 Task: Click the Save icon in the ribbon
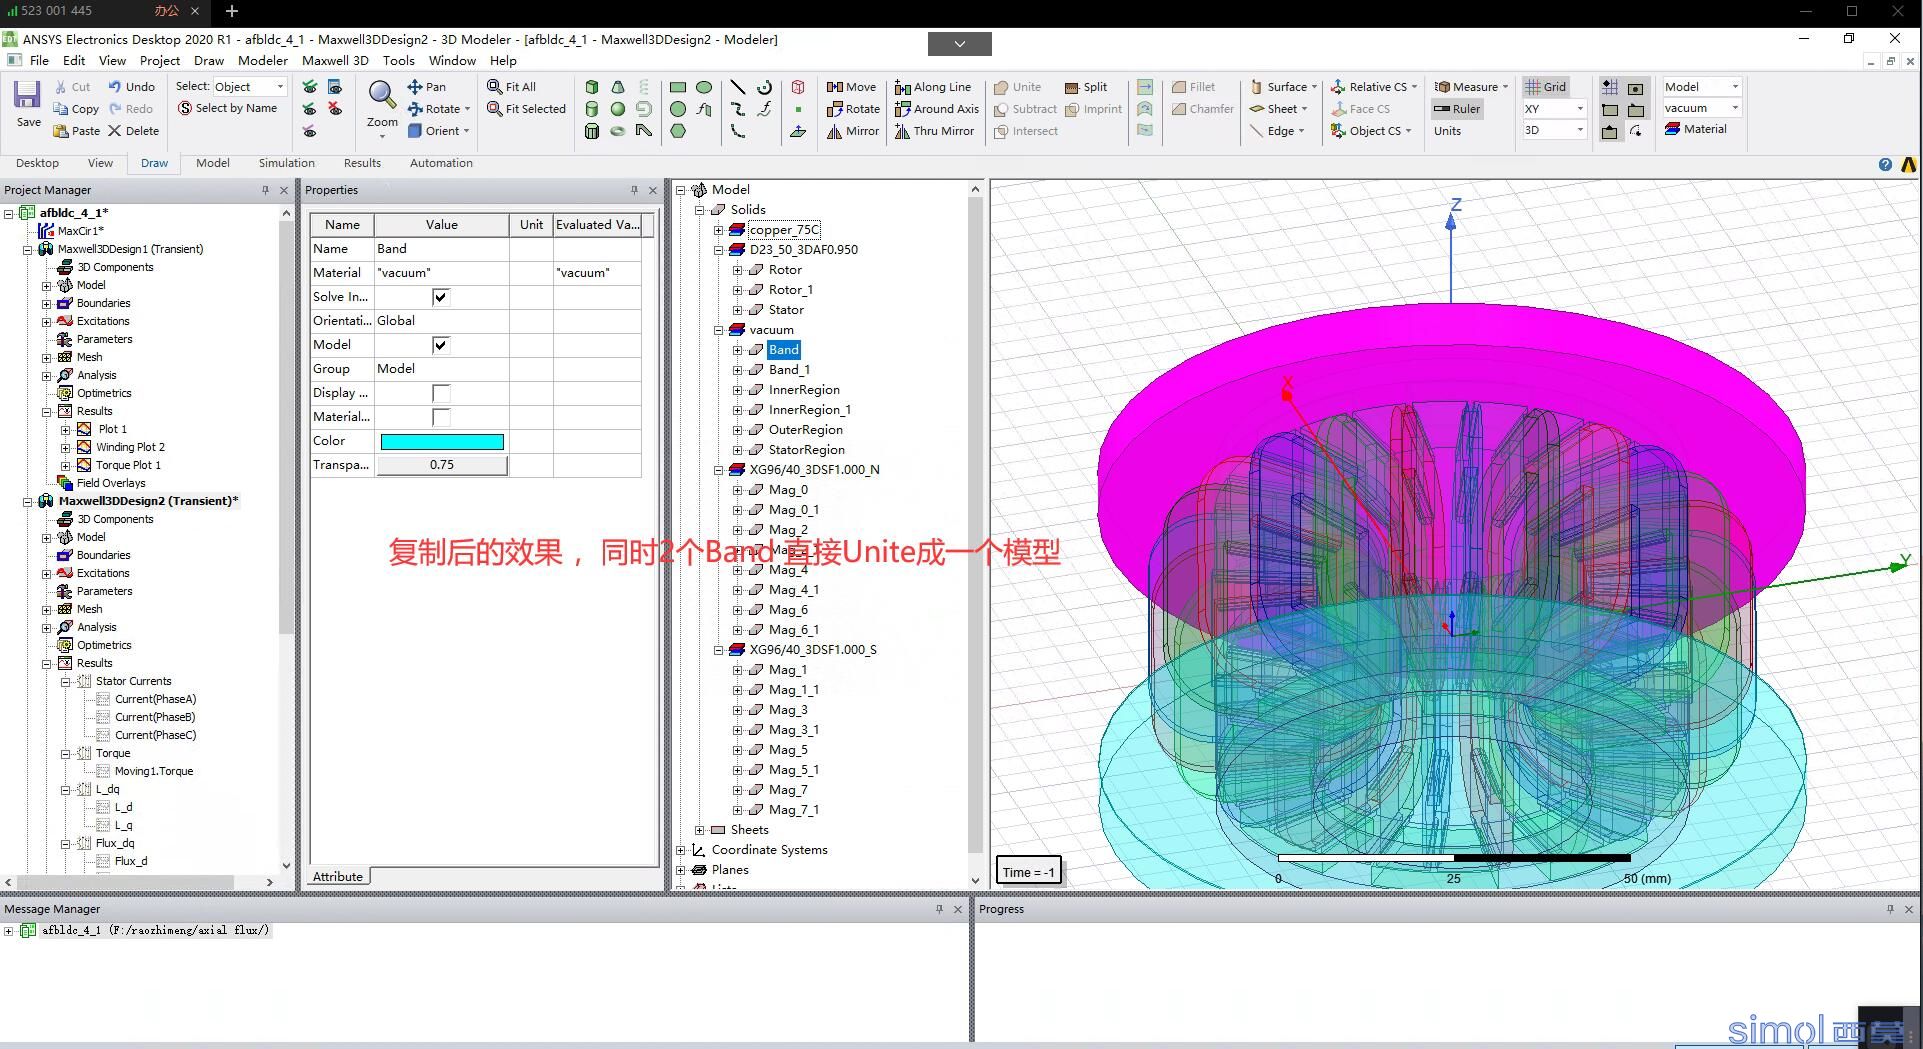click(x=27, y=103)
